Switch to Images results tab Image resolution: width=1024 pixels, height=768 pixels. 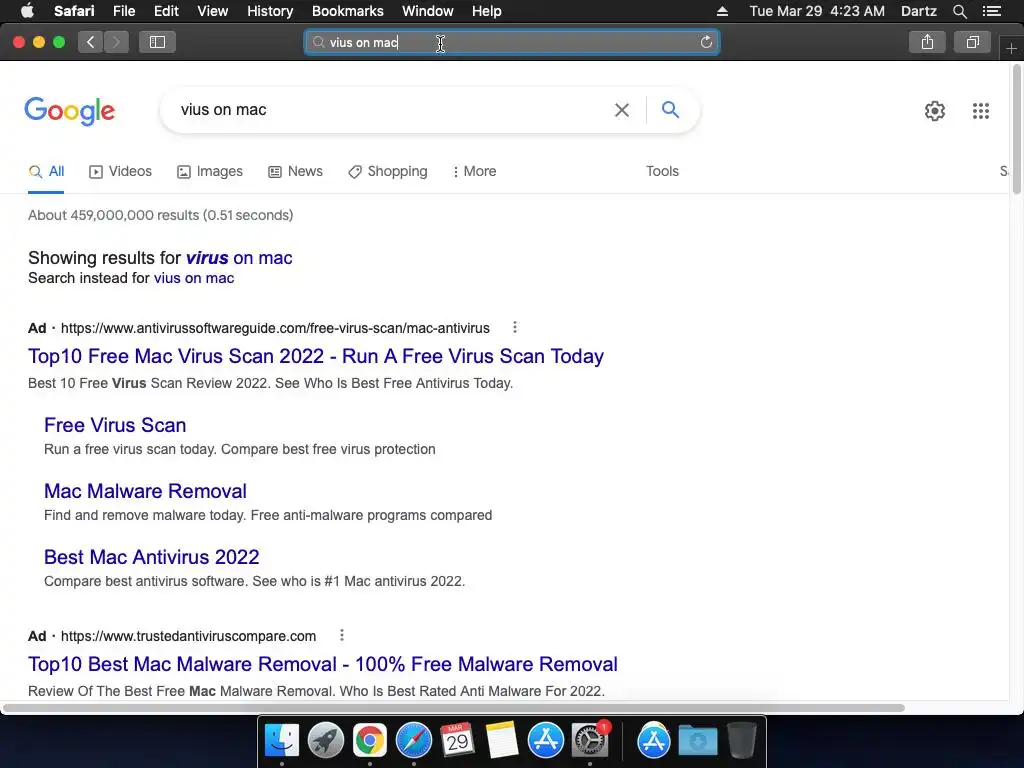click(210, 172)
